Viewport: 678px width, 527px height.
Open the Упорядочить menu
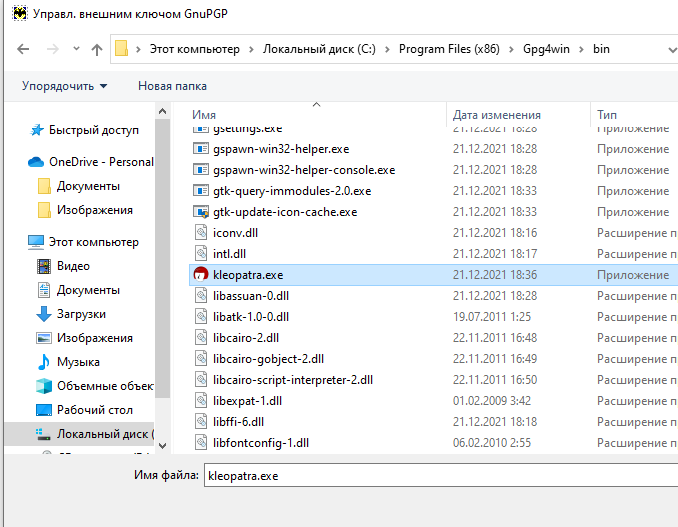(64, 86)
